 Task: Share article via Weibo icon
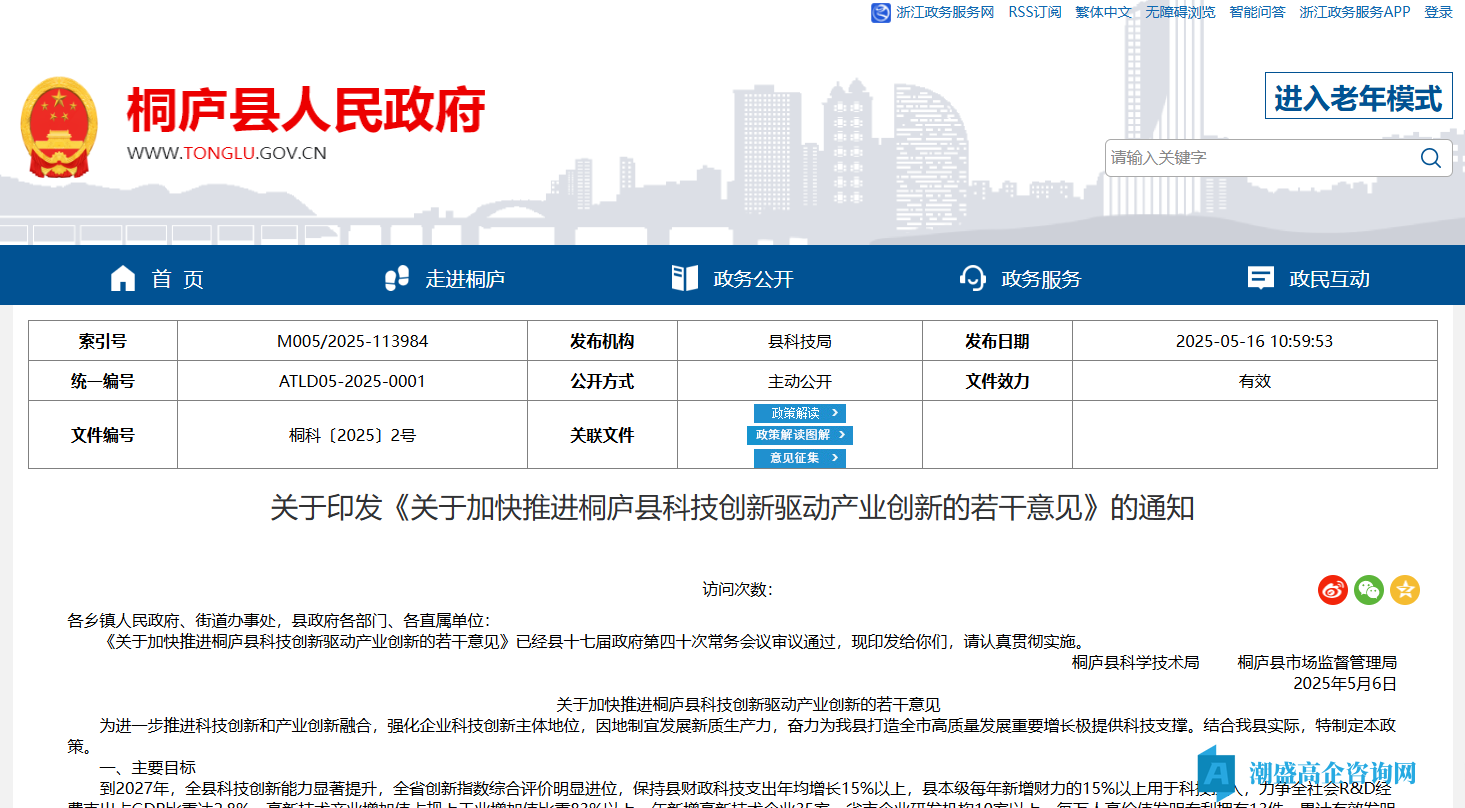pos(1332,590)
